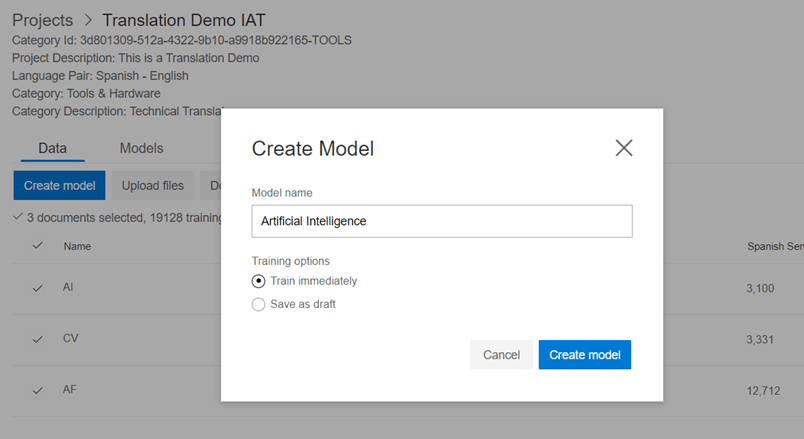Open the Upload files button
The width and height of the screenshot is (804, 439).
click(153, 185)
